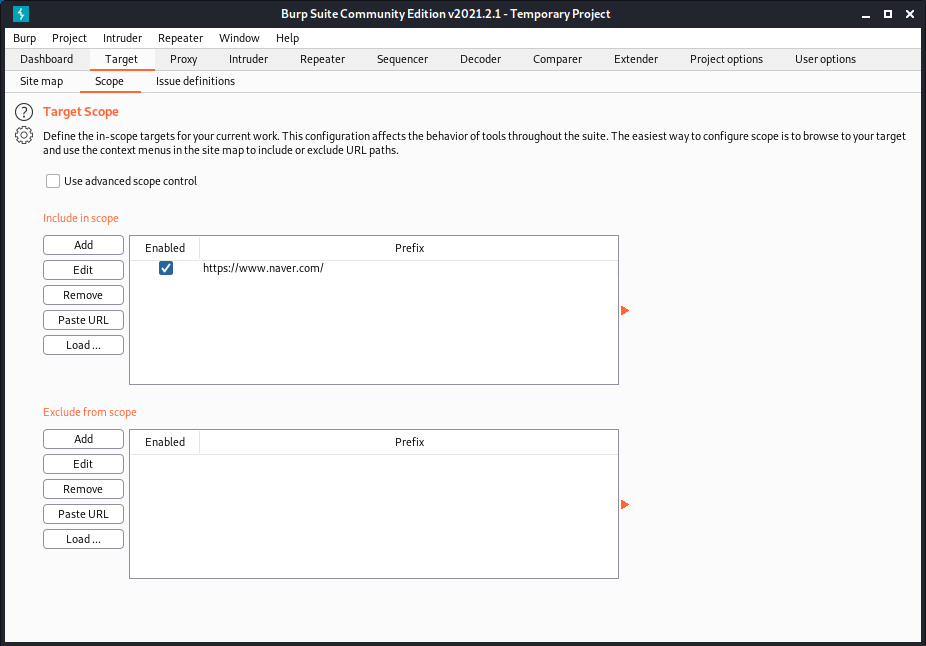Maximize the Burp Suite window

click(x=888, y=14)
